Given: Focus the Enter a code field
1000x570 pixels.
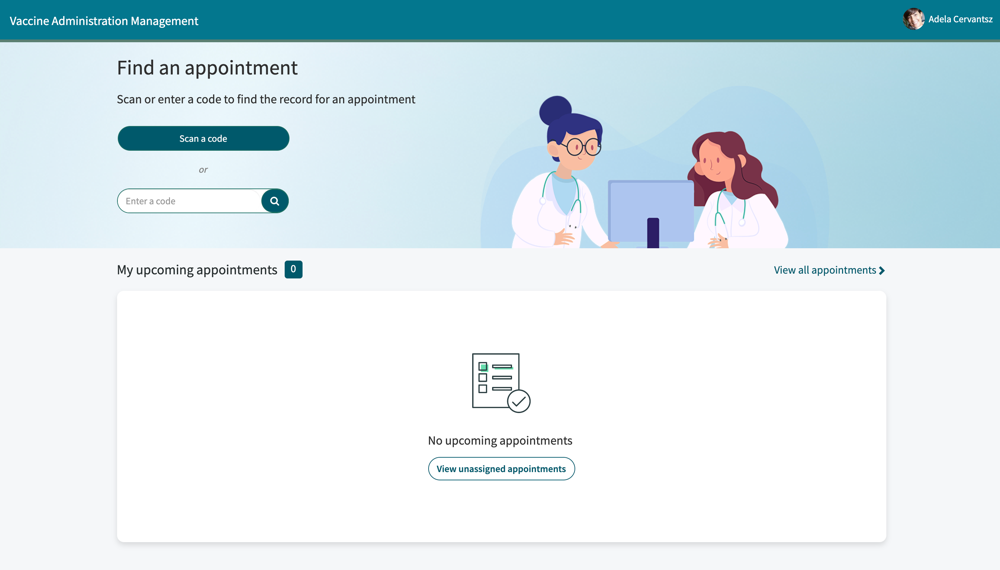Looking at the screenshot, I should click(x=189, y=201).
